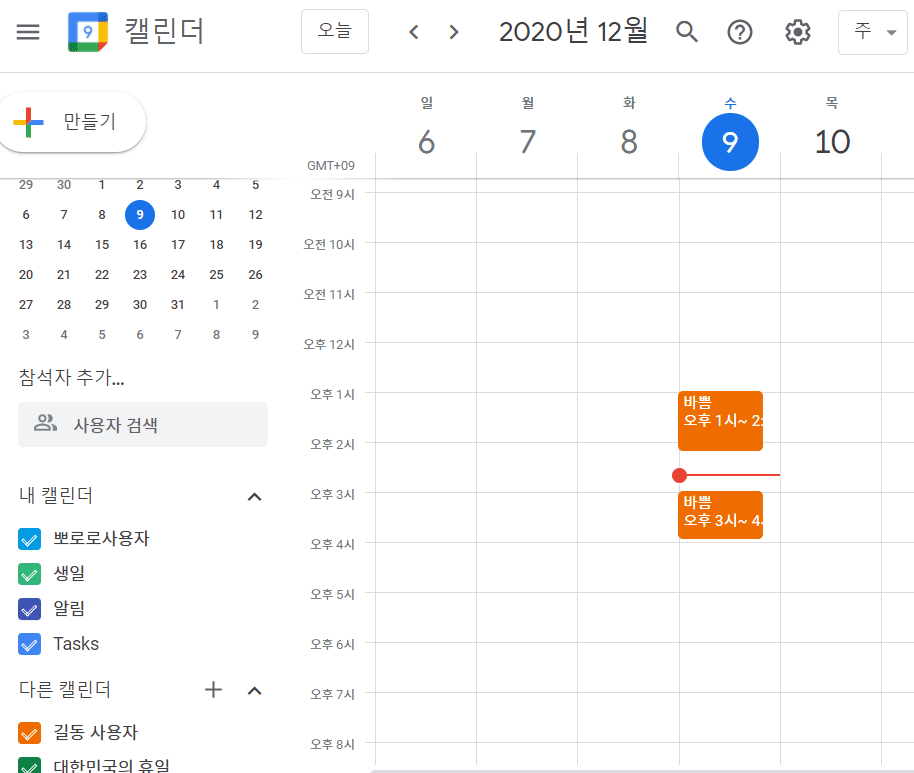The width and height of the screenshot is (914, 773).
Task: Select 19 in the mini calendar
Action: click(255, 245)
